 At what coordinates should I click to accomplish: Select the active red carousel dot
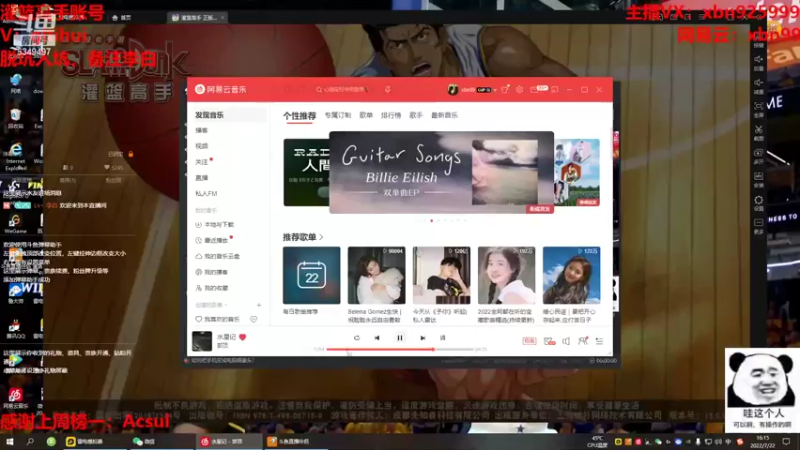tap(432, 221)
